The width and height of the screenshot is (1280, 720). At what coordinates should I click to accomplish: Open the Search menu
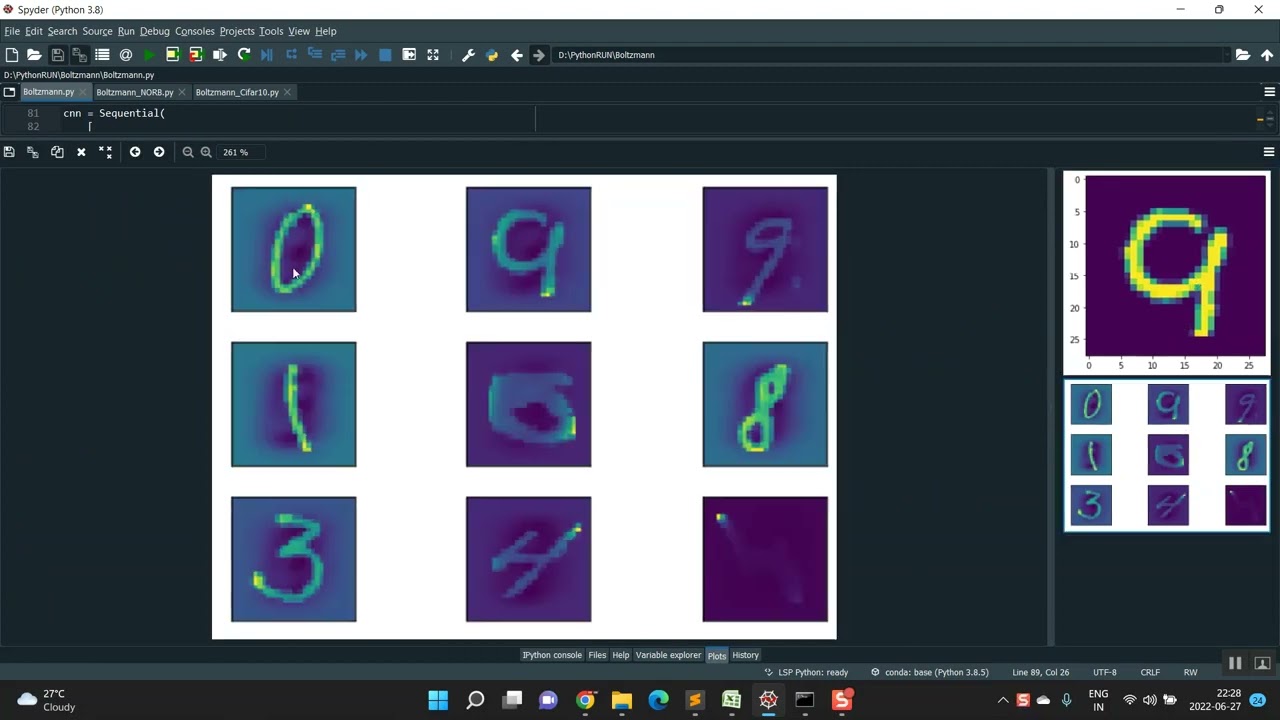click(62, 31)
